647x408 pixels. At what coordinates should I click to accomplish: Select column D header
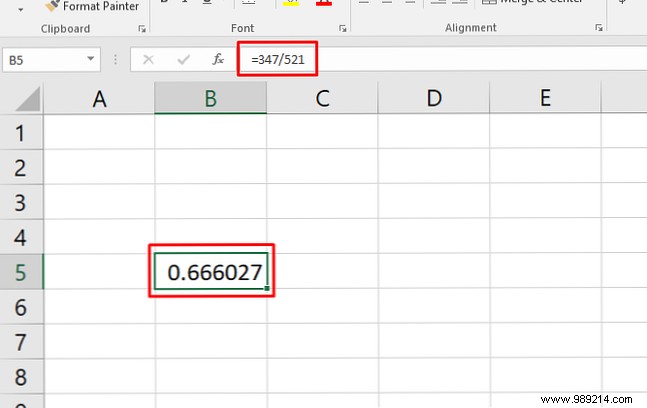[434, 99]
